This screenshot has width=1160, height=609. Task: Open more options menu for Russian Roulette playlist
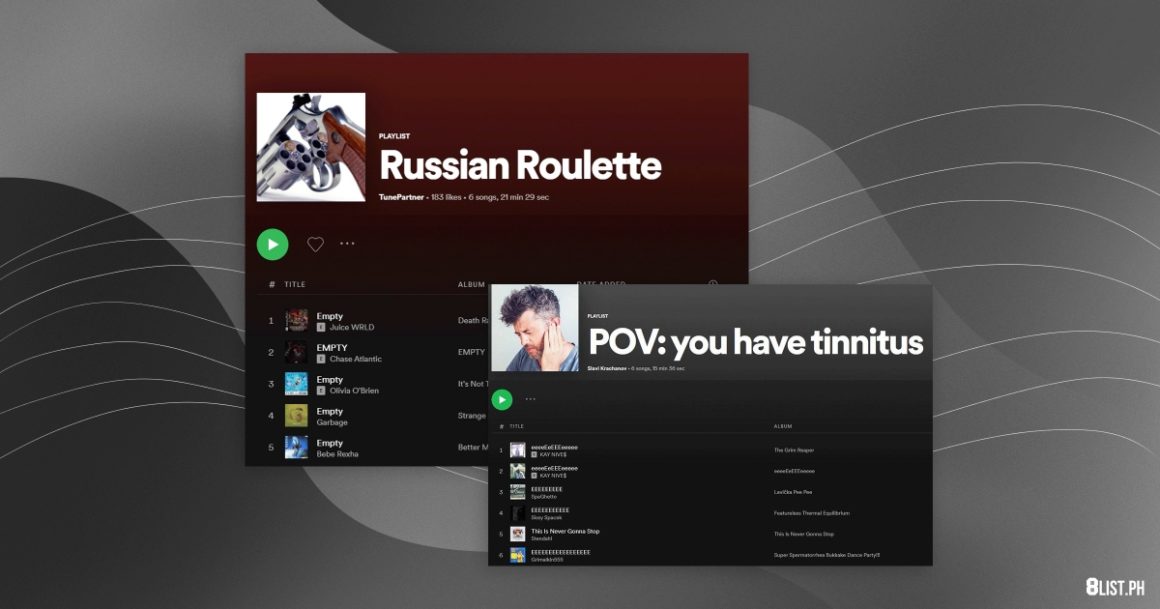349,243
